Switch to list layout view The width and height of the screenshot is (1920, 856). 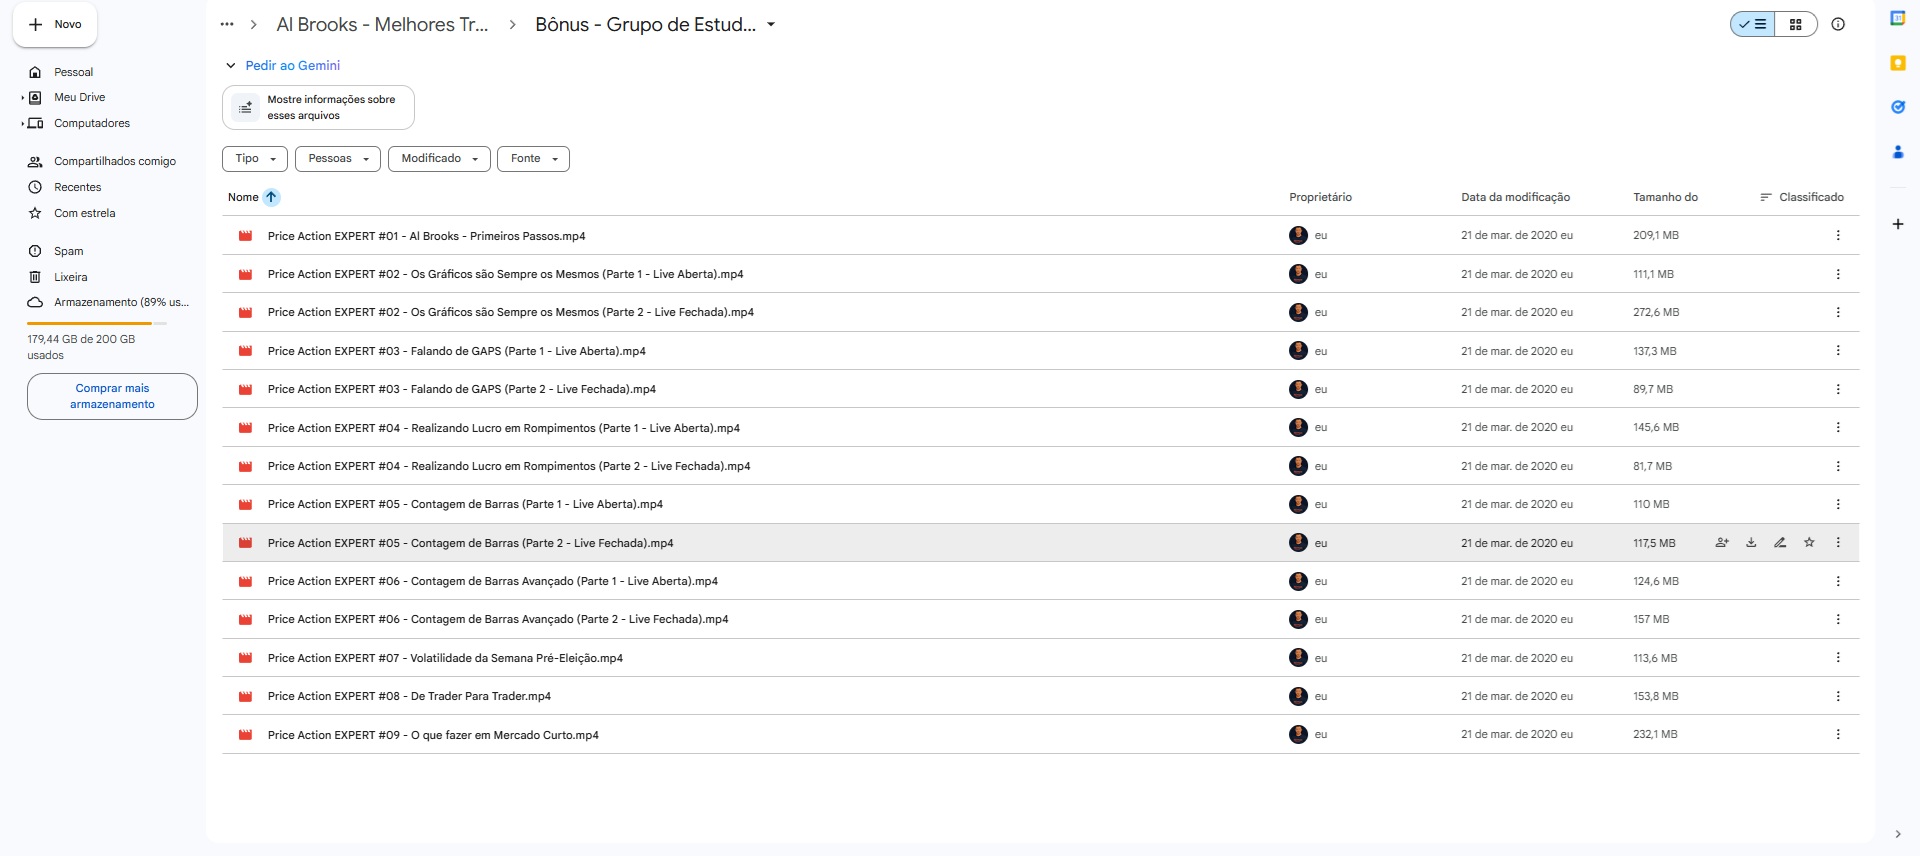tap(1753, 25)
